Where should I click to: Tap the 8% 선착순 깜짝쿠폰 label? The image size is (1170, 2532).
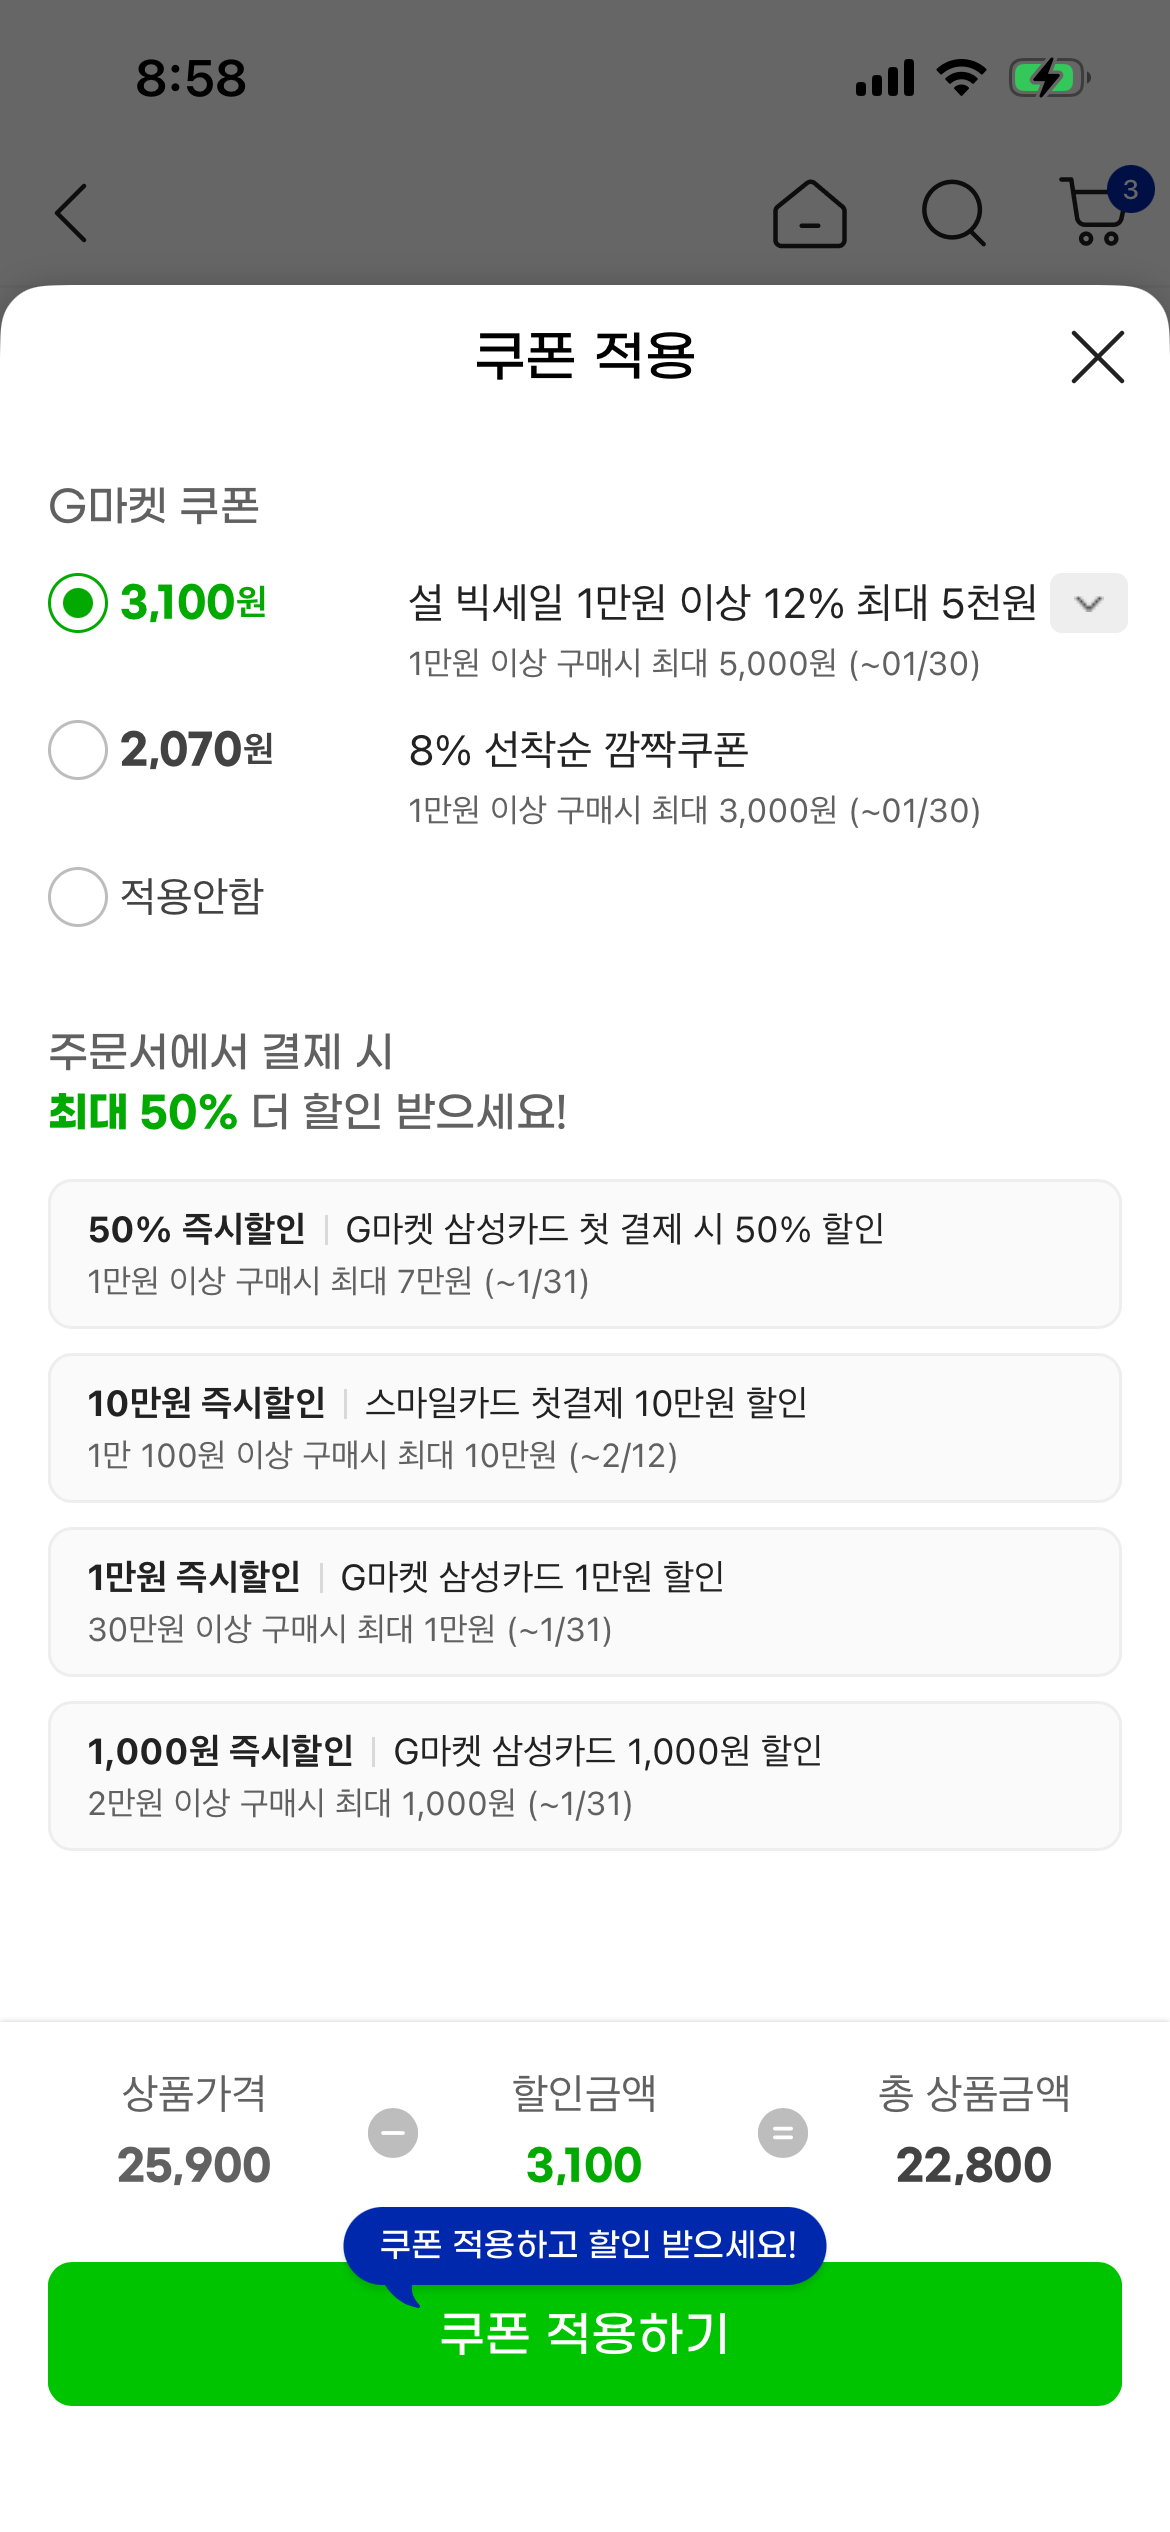578,750
